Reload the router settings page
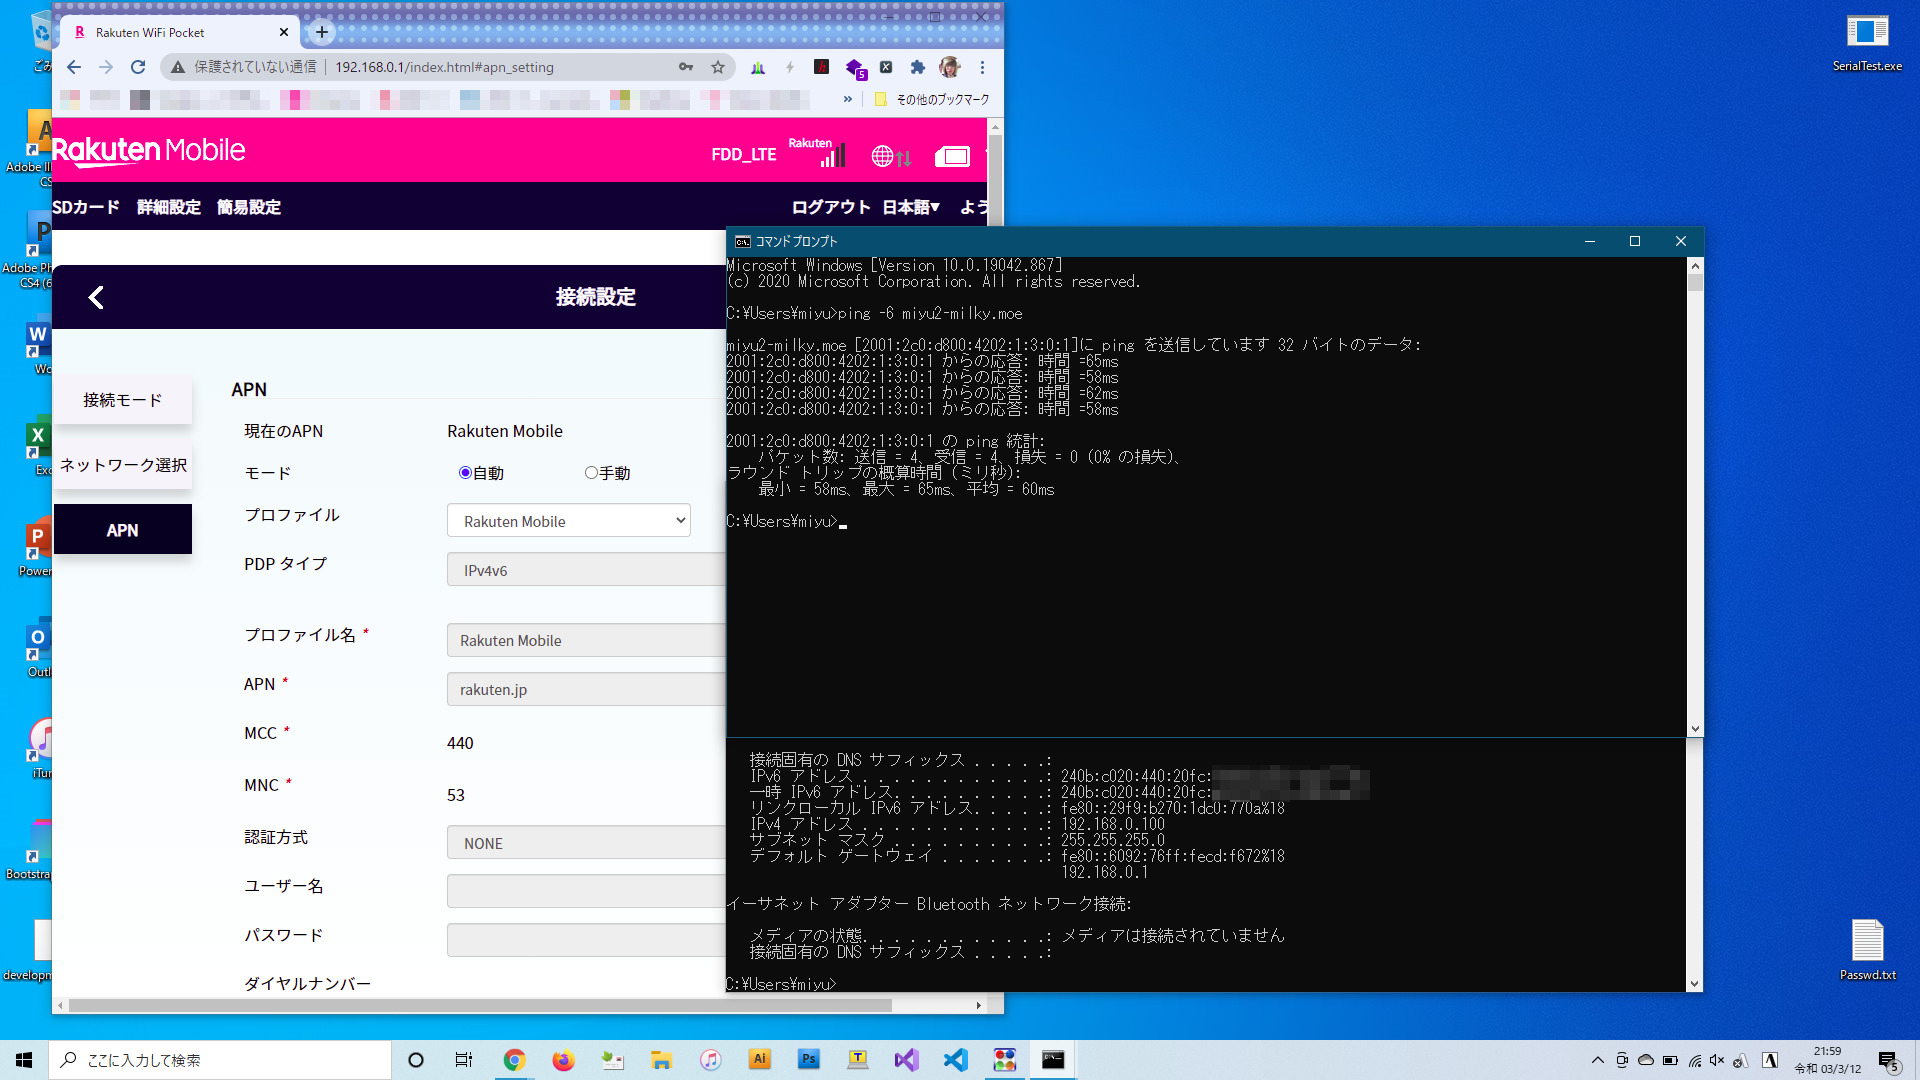The height and width of the screenshot is (1080, 1920). 138,67
